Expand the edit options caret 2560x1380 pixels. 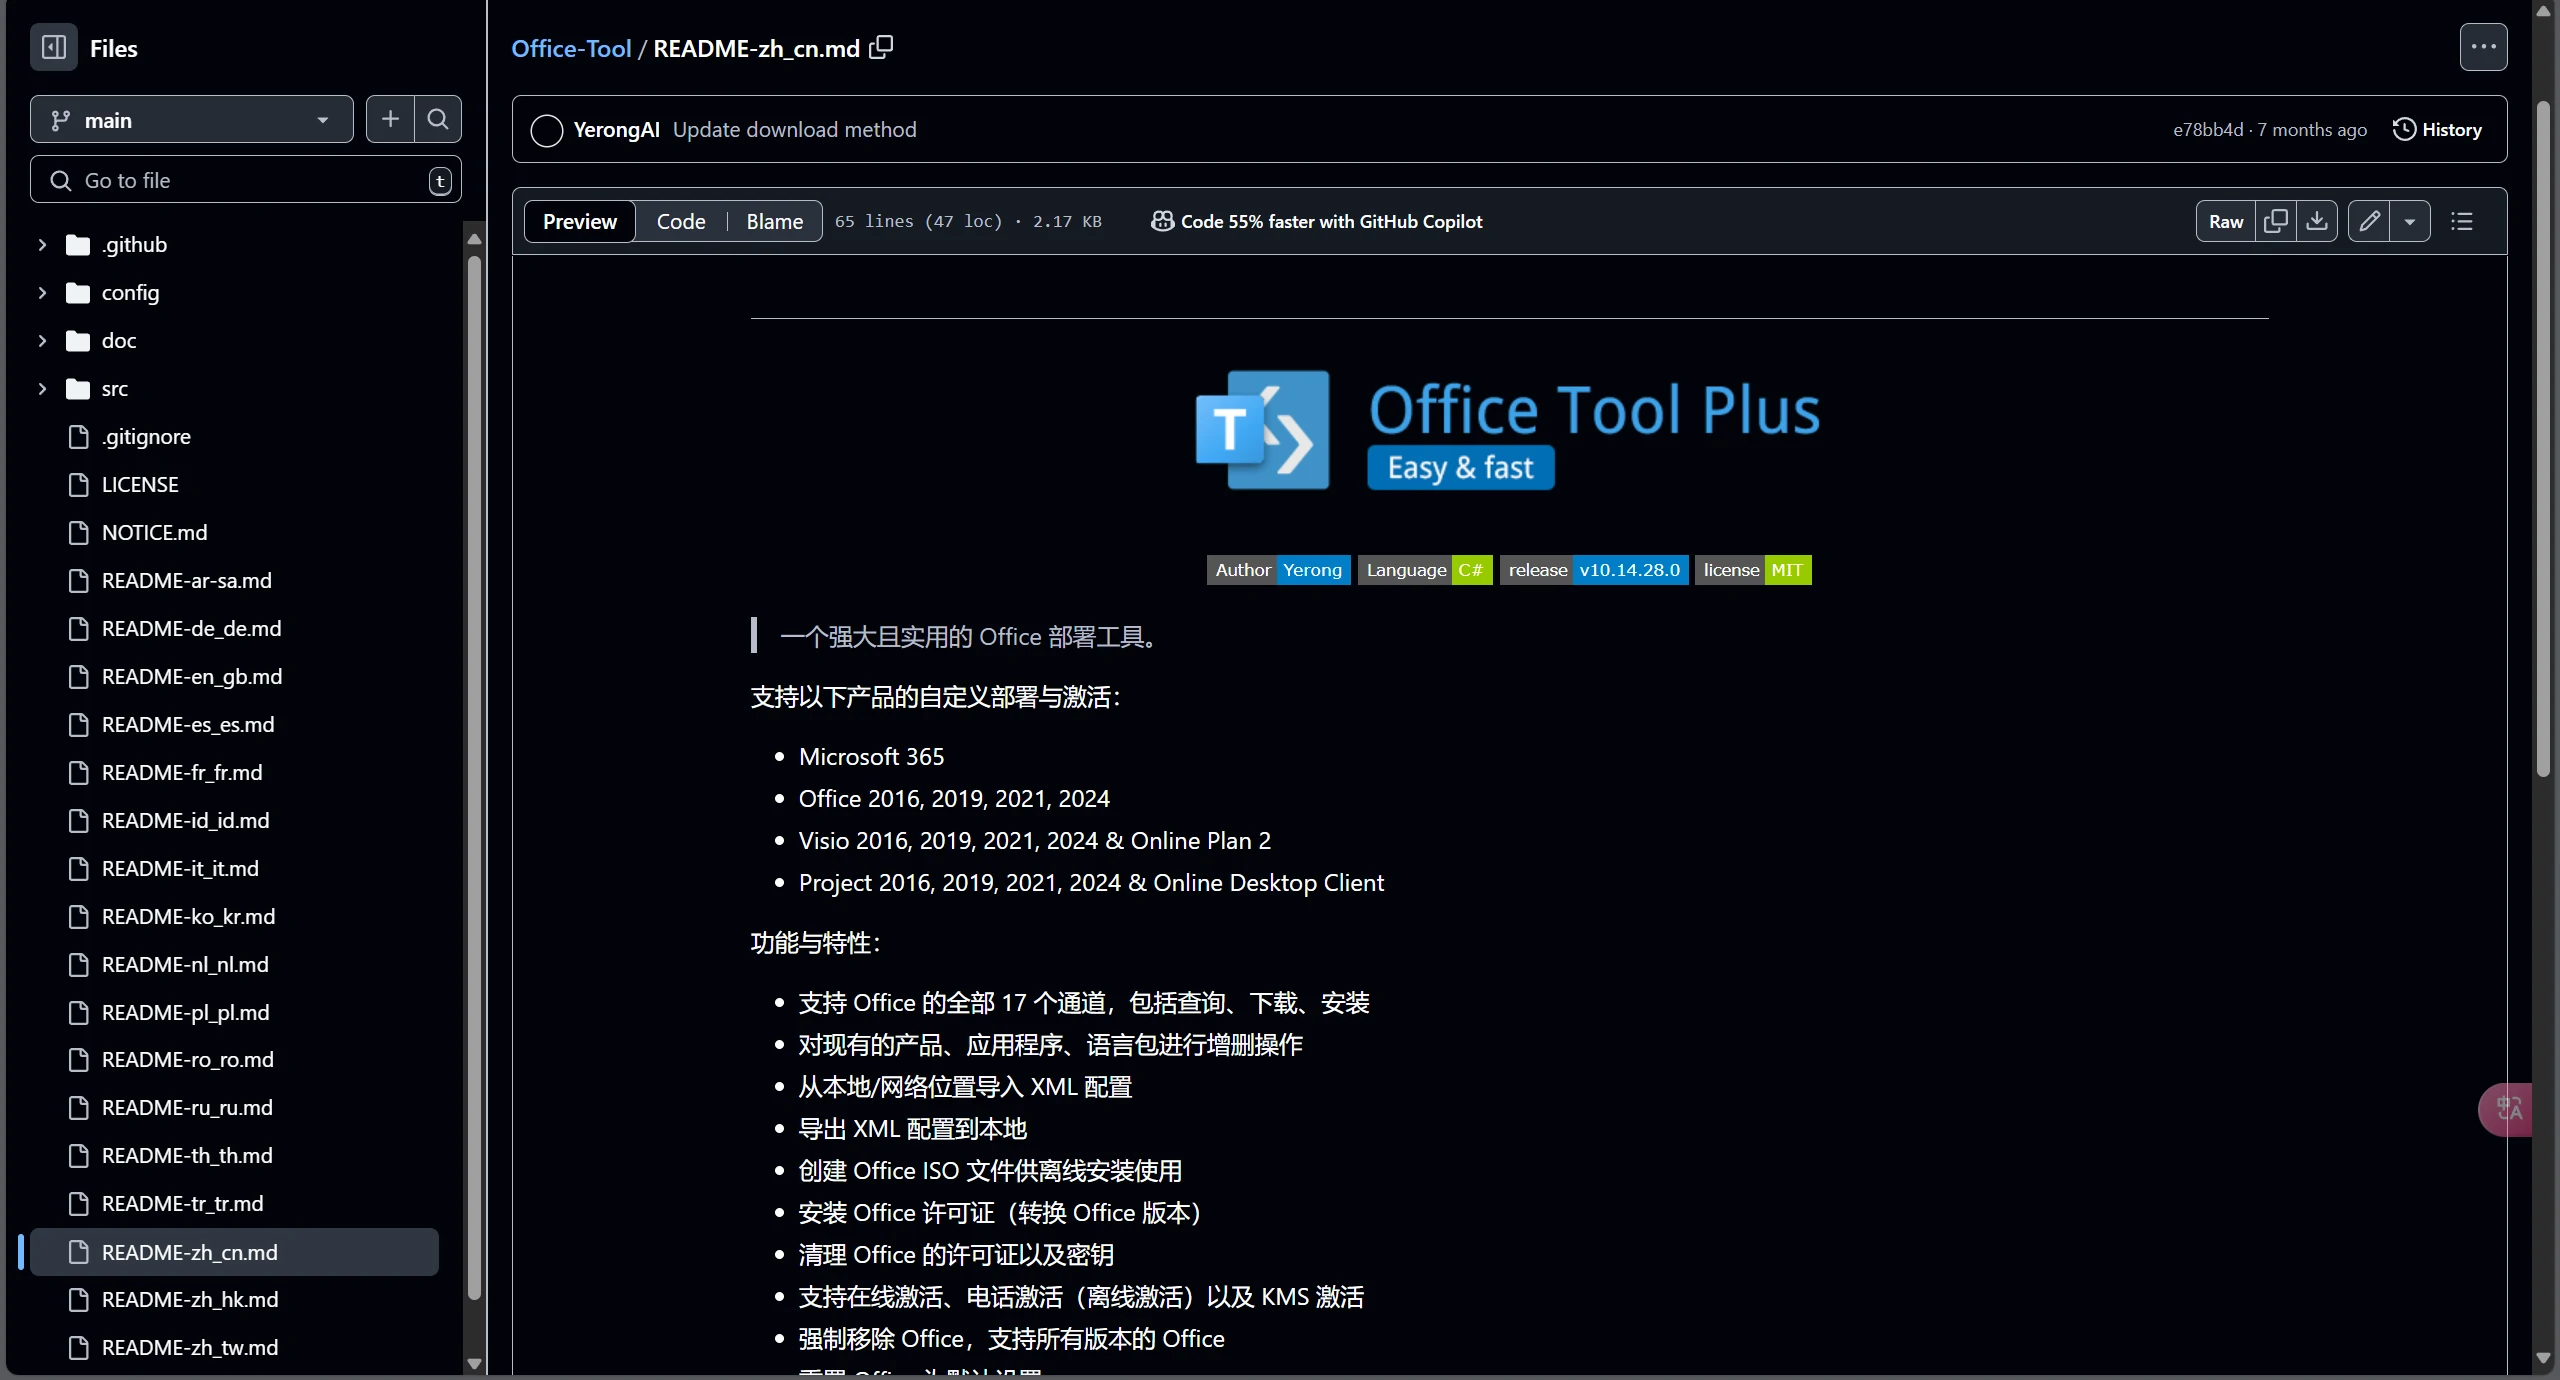pos(2412,221)
